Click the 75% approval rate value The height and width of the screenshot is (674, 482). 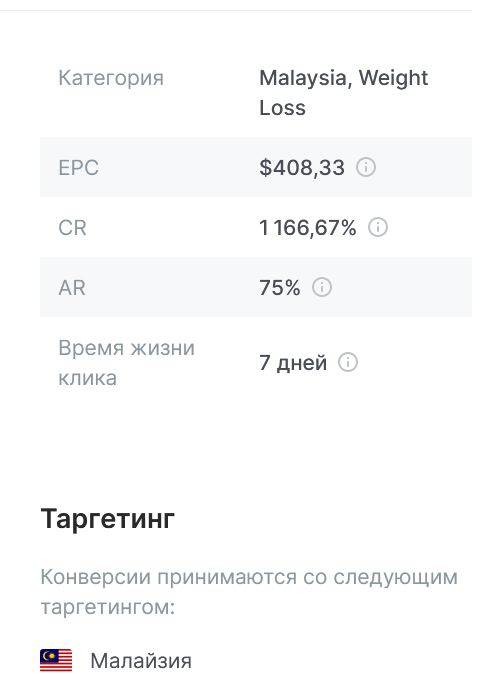click(x=279, y=288)
